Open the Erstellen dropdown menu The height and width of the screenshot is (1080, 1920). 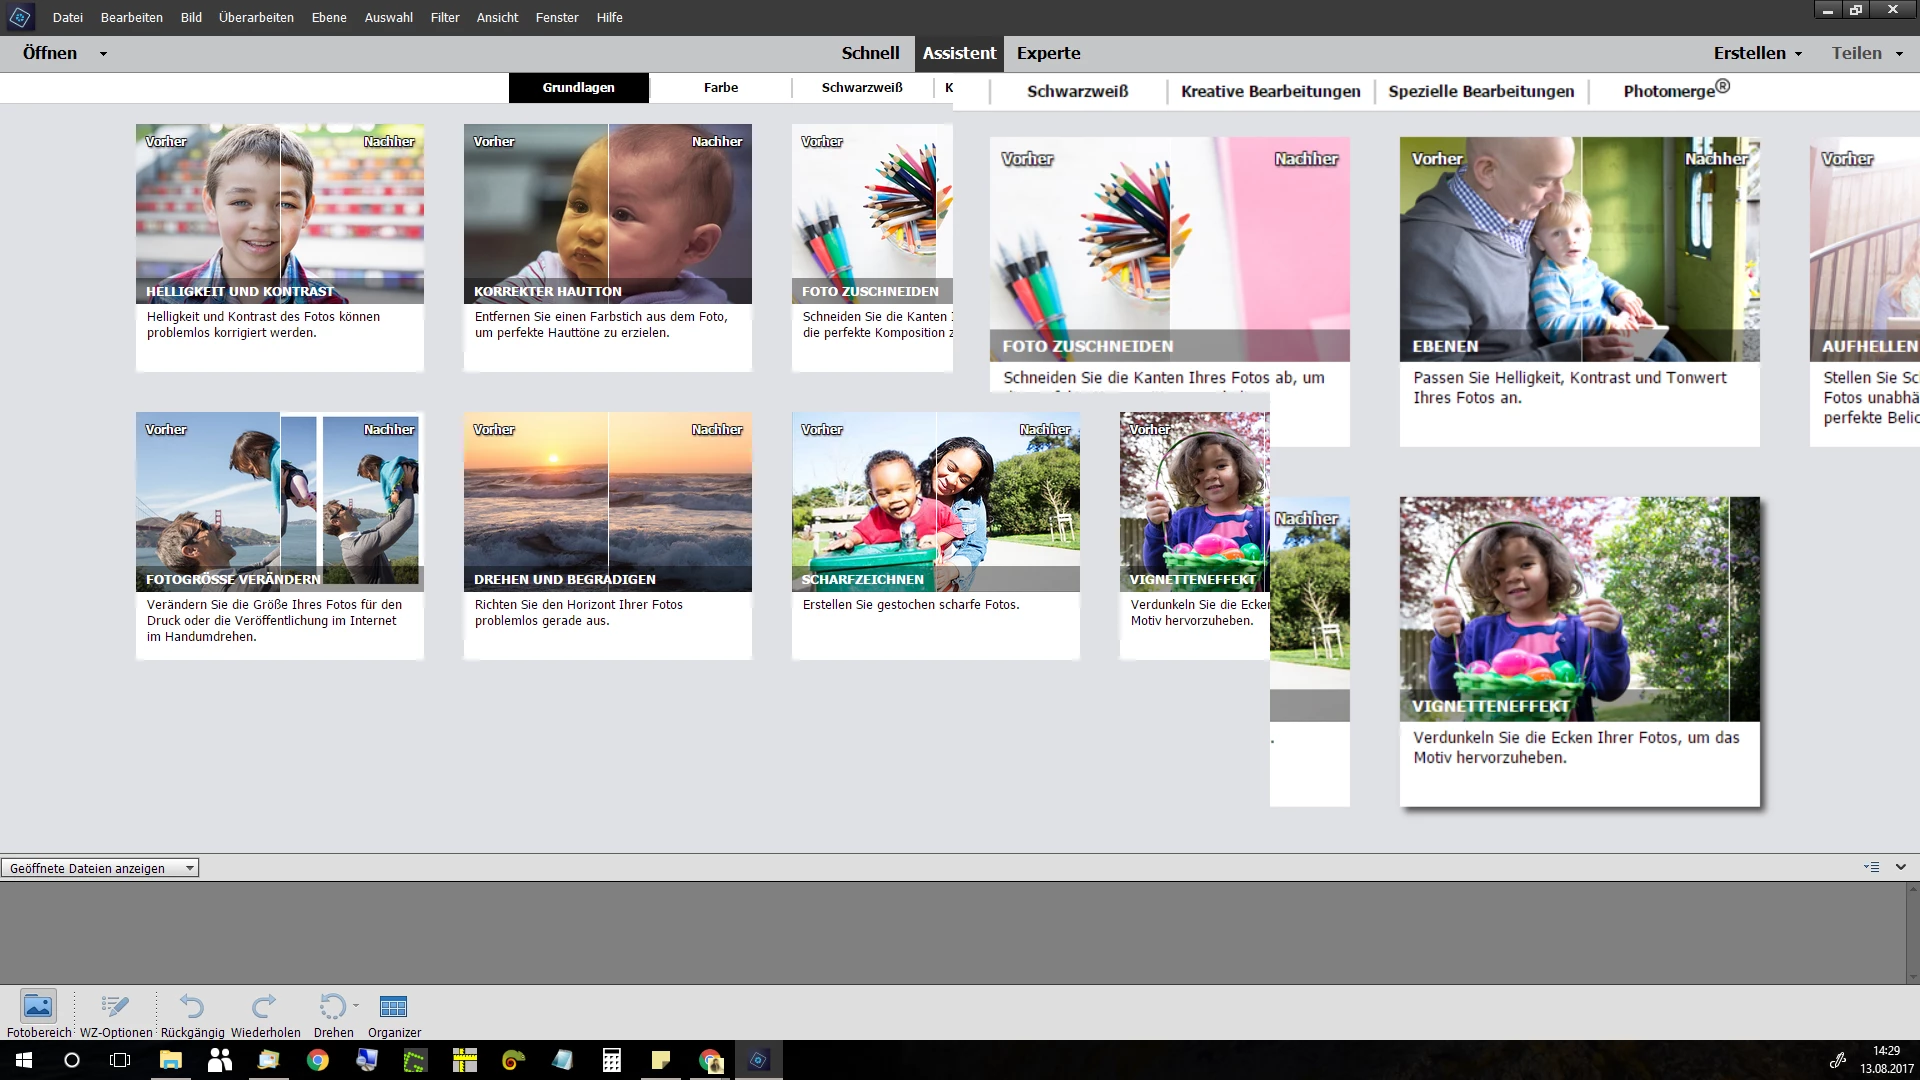click(1757, 53)
